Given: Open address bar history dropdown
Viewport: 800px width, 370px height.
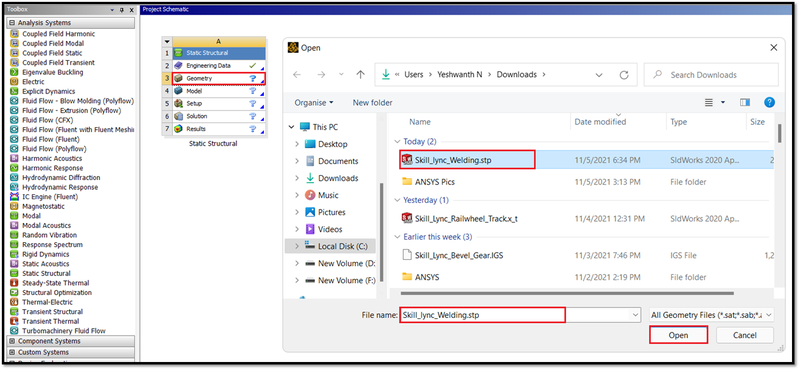Looking at the screenshot, I should pos(599,75).
